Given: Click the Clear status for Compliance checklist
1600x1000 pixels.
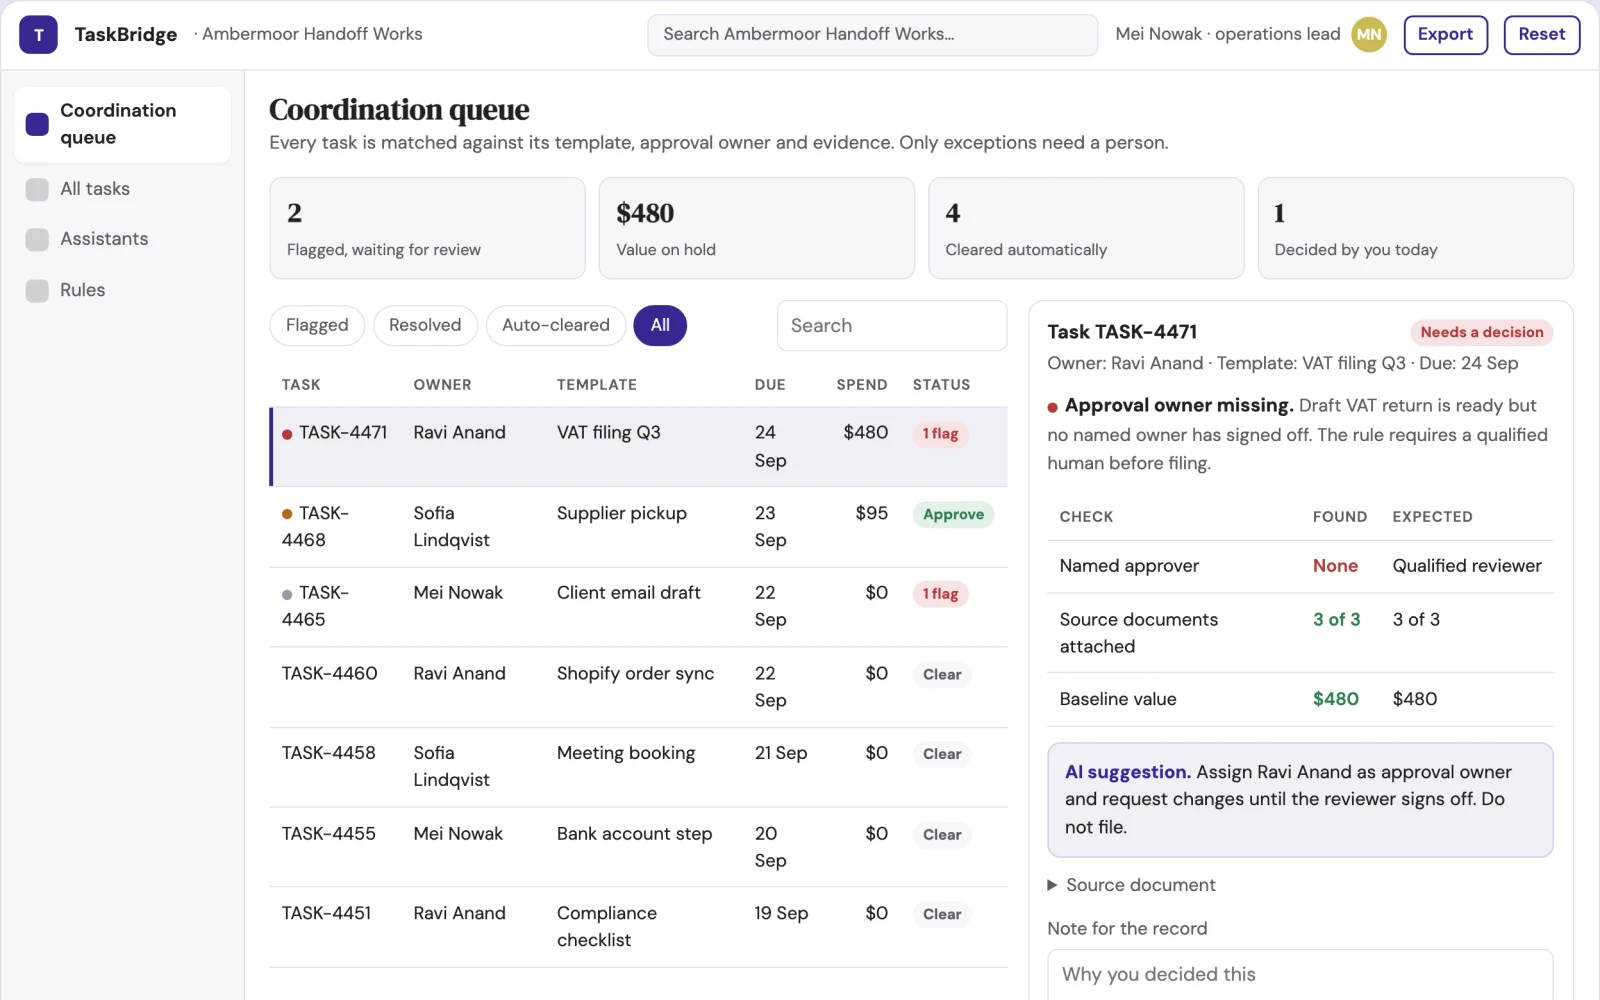Looking at the screenshot, I should 942,914.
